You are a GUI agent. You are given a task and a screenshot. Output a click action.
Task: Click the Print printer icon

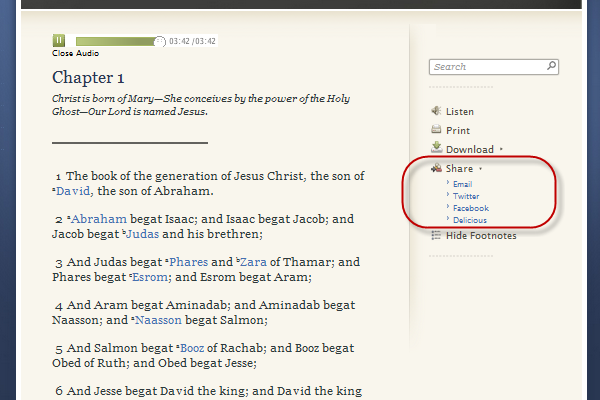436,130
